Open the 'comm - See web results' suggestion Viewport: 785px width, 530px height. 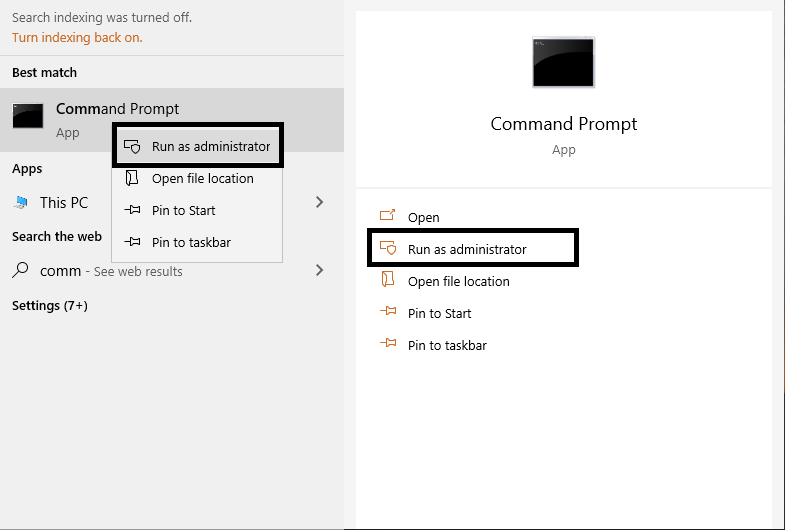110,271
